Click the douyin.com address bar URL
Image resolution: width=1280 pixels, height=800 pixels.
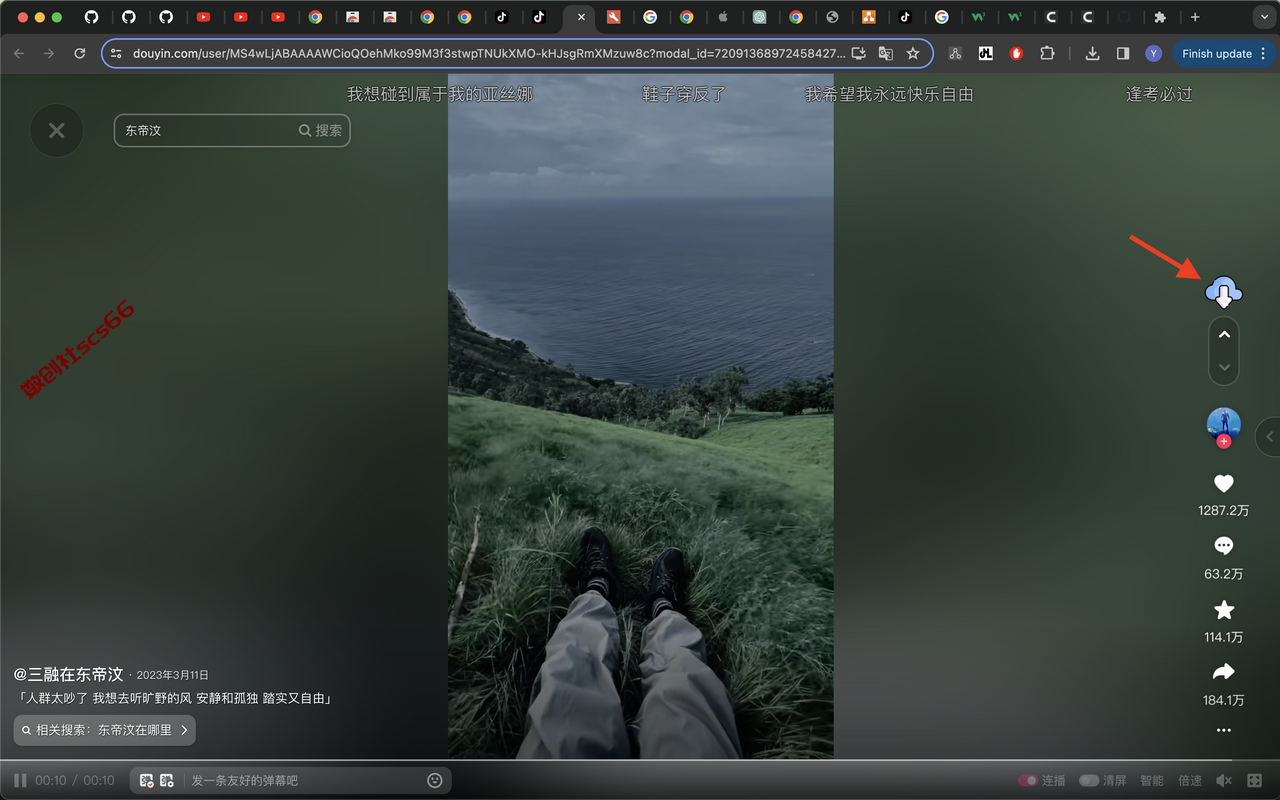[488, 54]
